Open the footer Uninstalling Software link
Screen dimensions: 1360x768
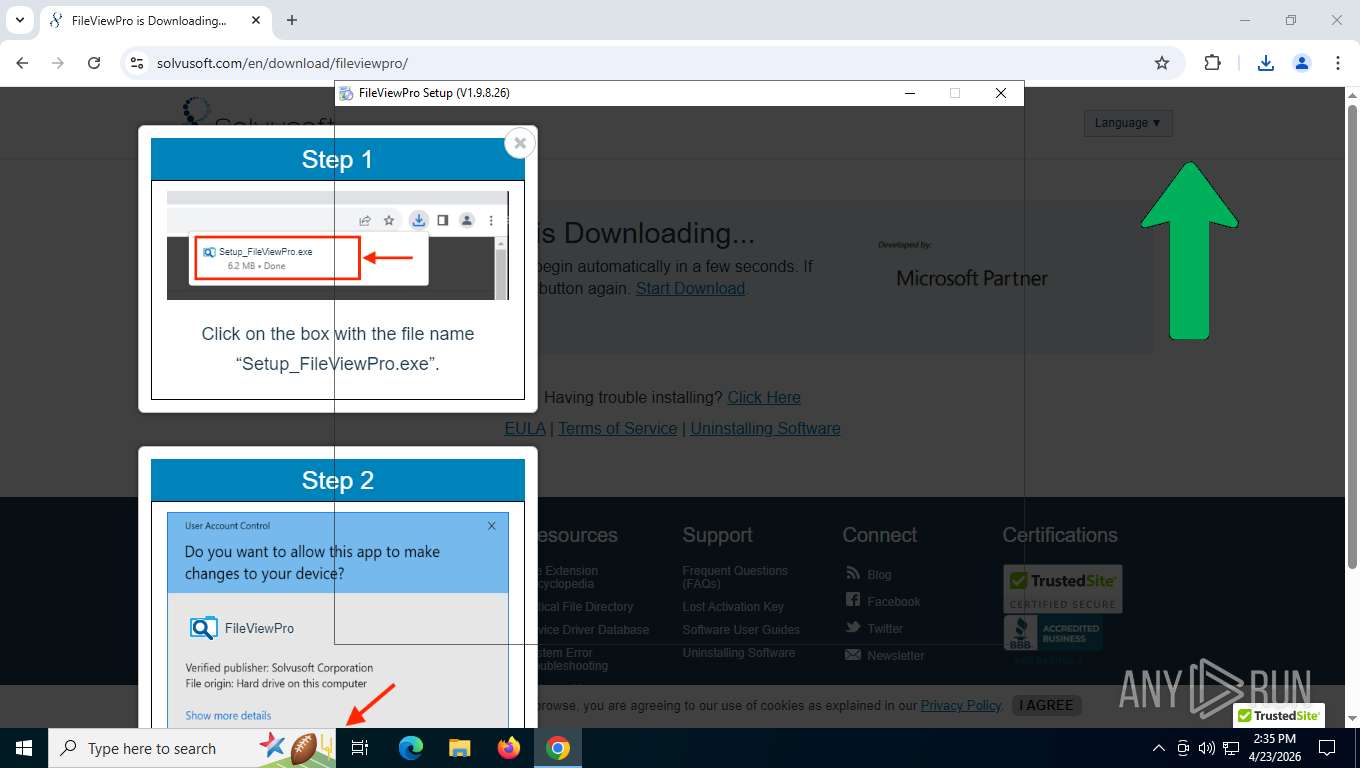click(x=739, y=653)
